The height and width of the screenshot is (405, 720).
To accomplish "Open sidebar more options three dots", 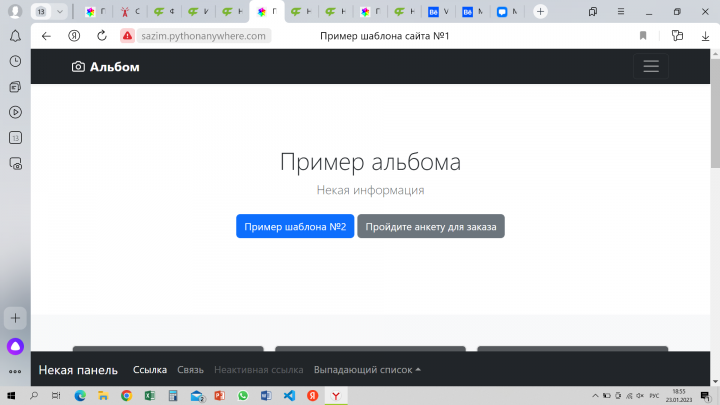I will (15, 371).
